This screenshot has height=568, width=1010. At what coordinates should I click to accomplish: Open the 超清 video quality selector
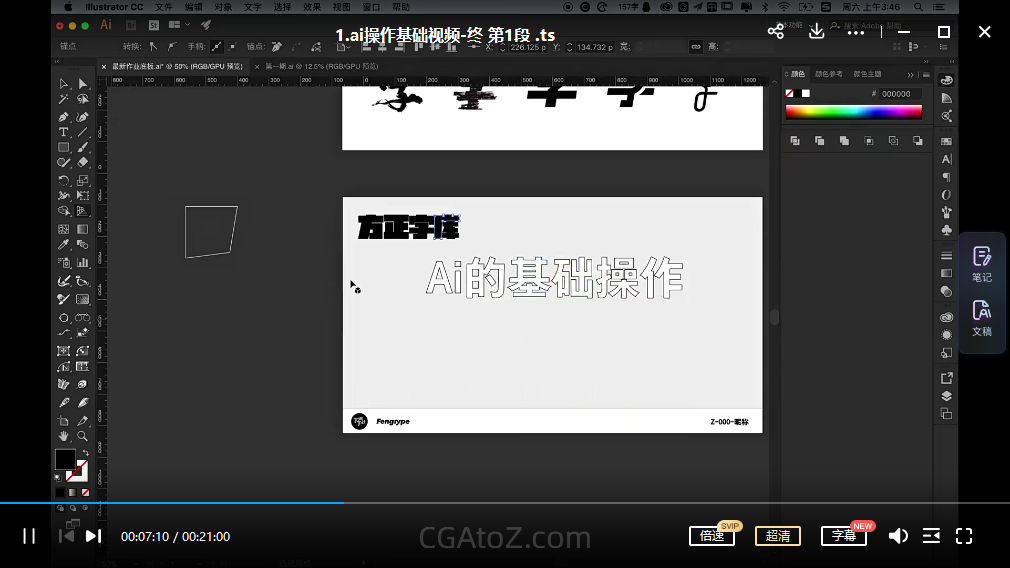777,536
